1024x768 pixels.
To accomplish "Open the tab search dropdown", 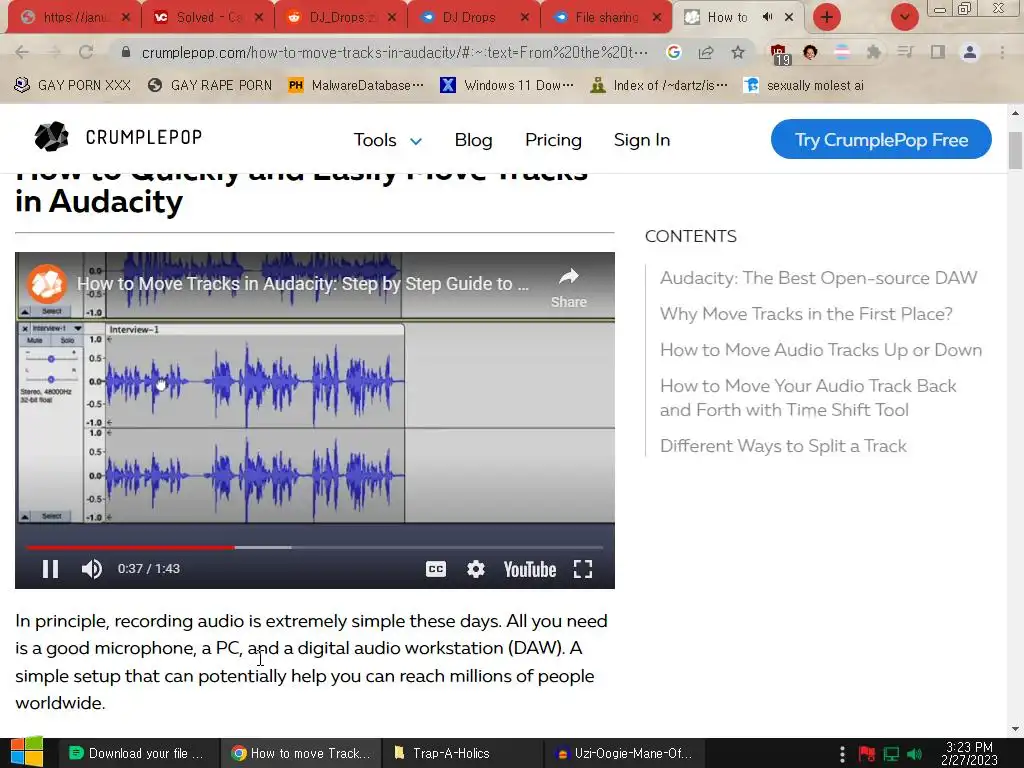I will click(904, 17).
